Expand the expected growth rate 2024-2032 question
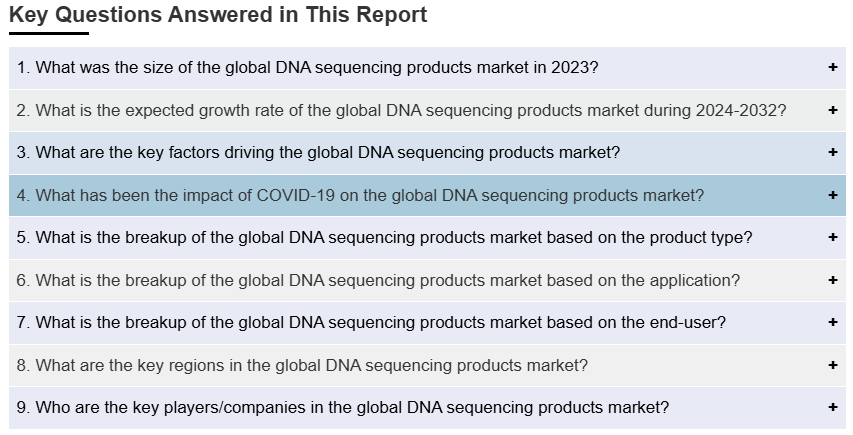853x435 pixels. point(427,110)
